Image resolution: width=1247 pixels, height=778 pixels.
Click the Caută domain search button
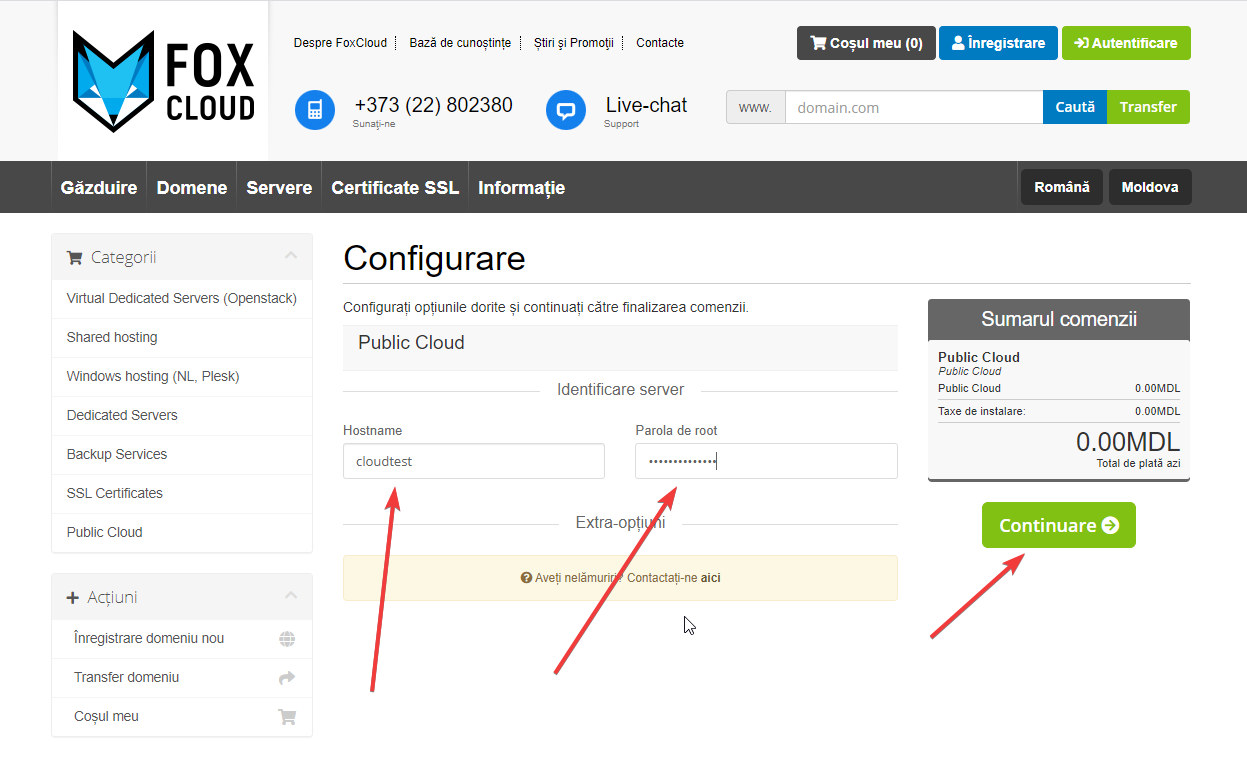pos(1075,107)
